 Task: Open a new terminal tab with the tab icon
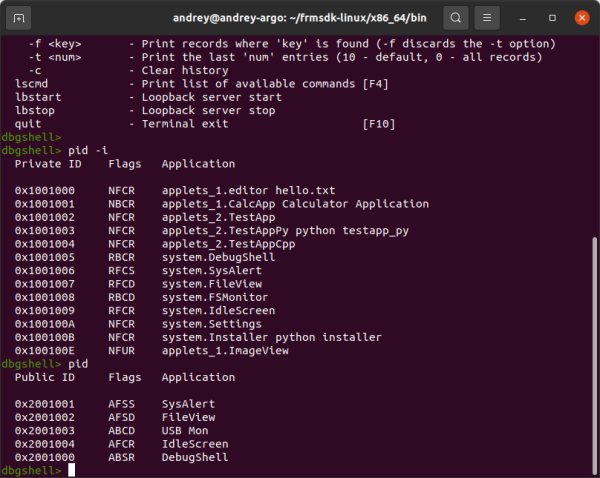pos(18,18)
